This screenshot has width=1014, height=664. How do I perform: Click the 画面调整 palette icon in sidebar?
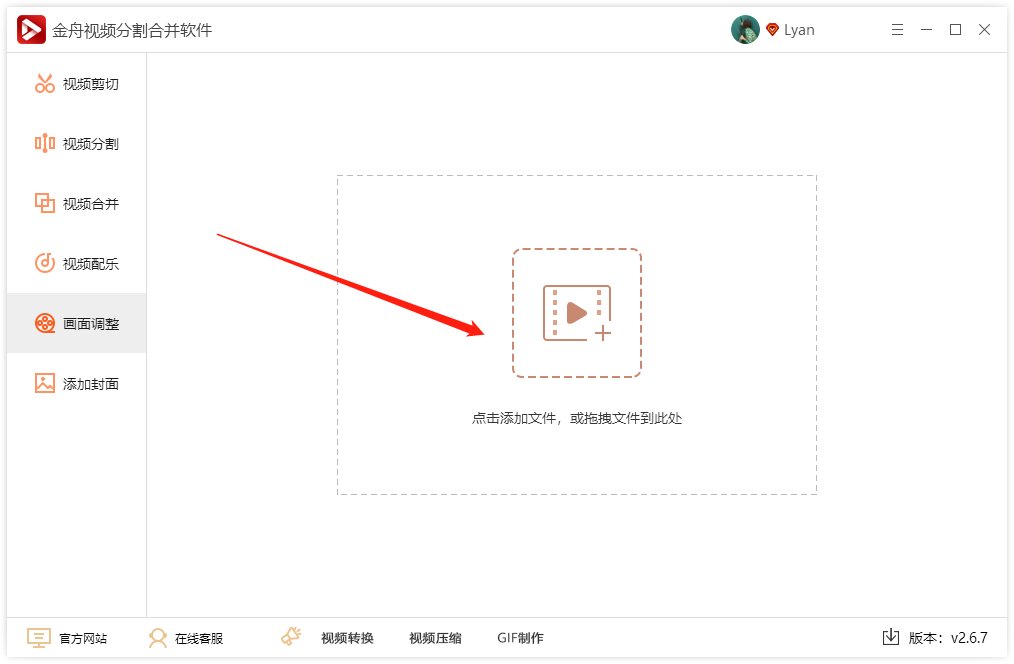point(44,322)
